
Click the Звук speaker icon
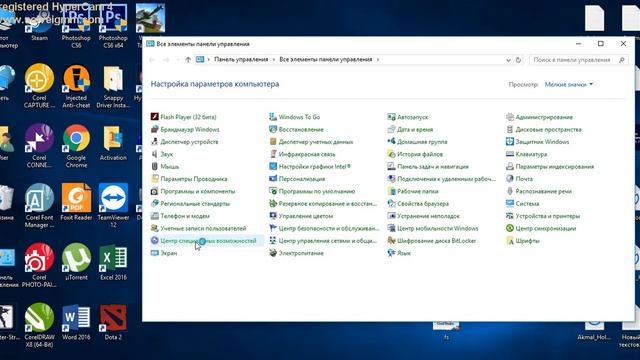coord(154,154)
